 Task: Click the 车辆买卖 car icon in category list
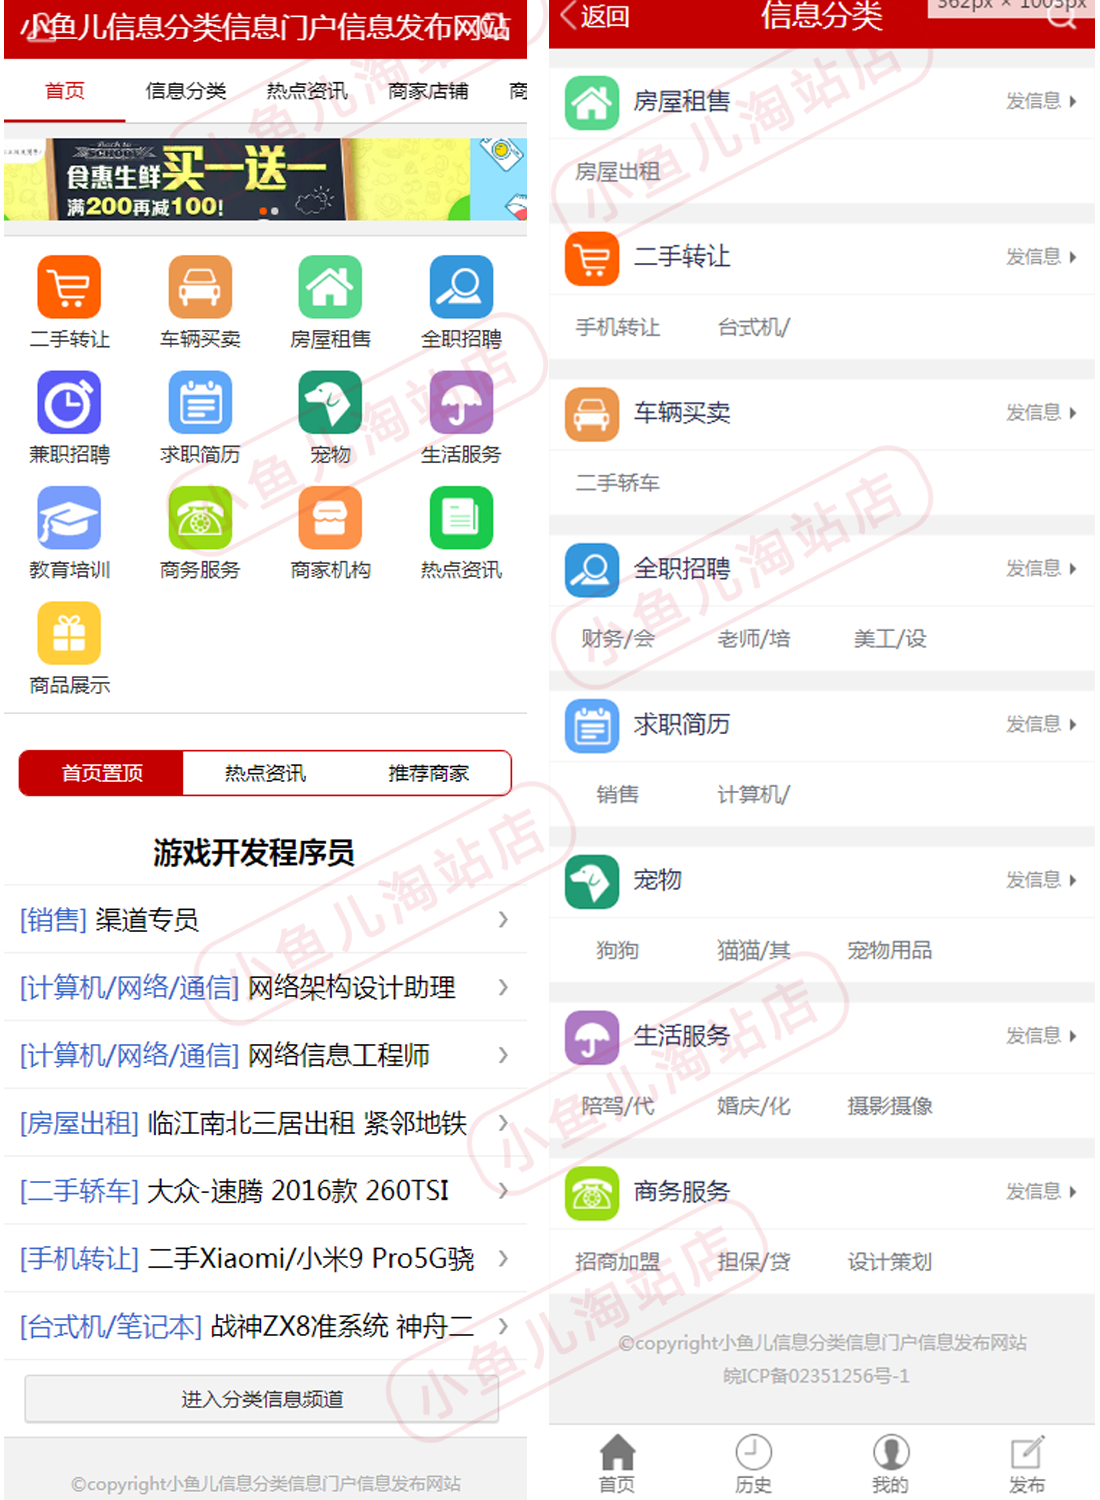point(592,413)
